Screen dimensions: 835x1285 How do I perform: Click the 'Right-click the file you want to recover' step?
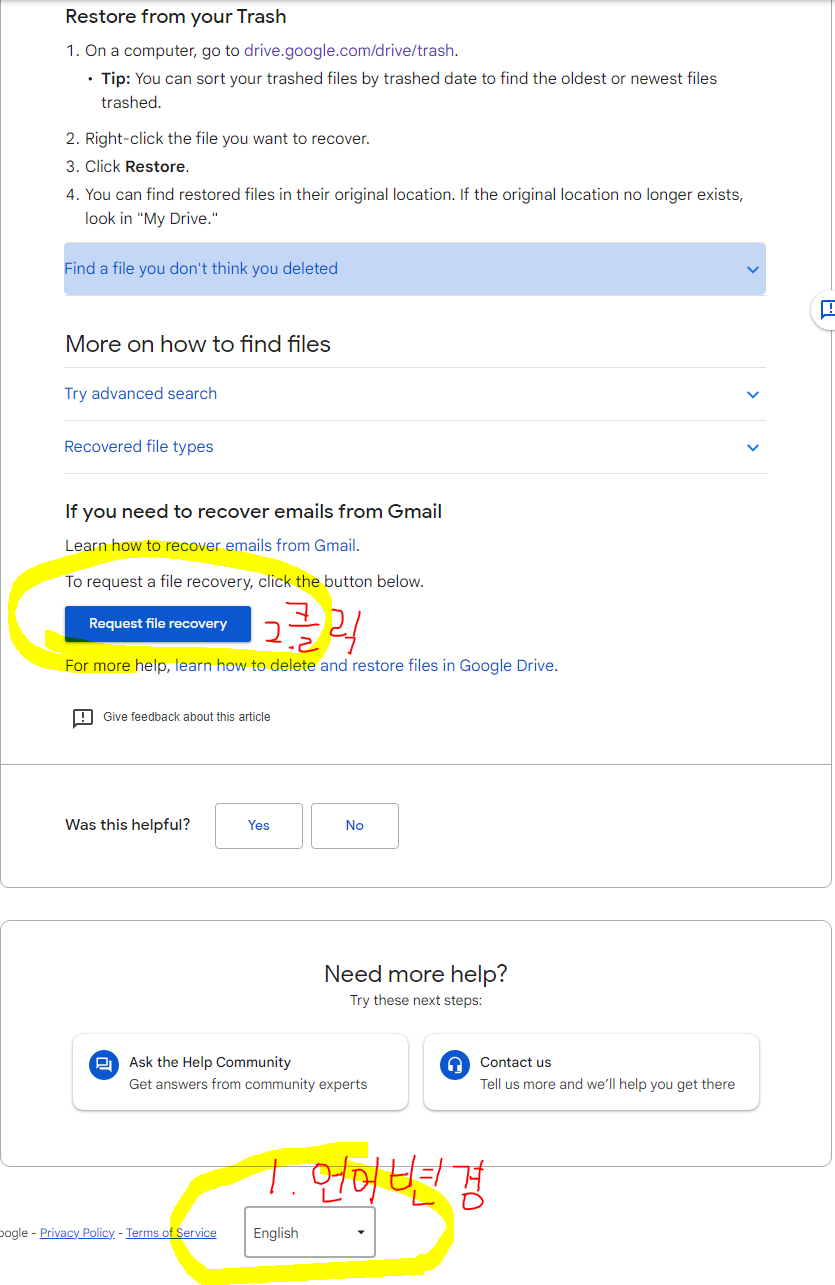point(227,139)
